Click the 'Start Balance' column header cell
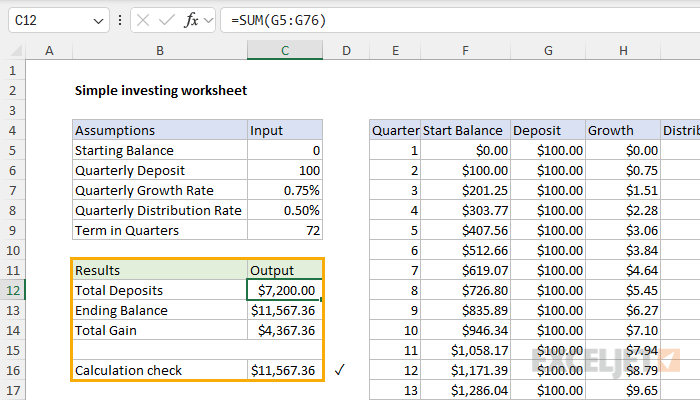Image resolution: width=700 pixels, height=400 pixels. pyautogui.click(x=465, y=130)
